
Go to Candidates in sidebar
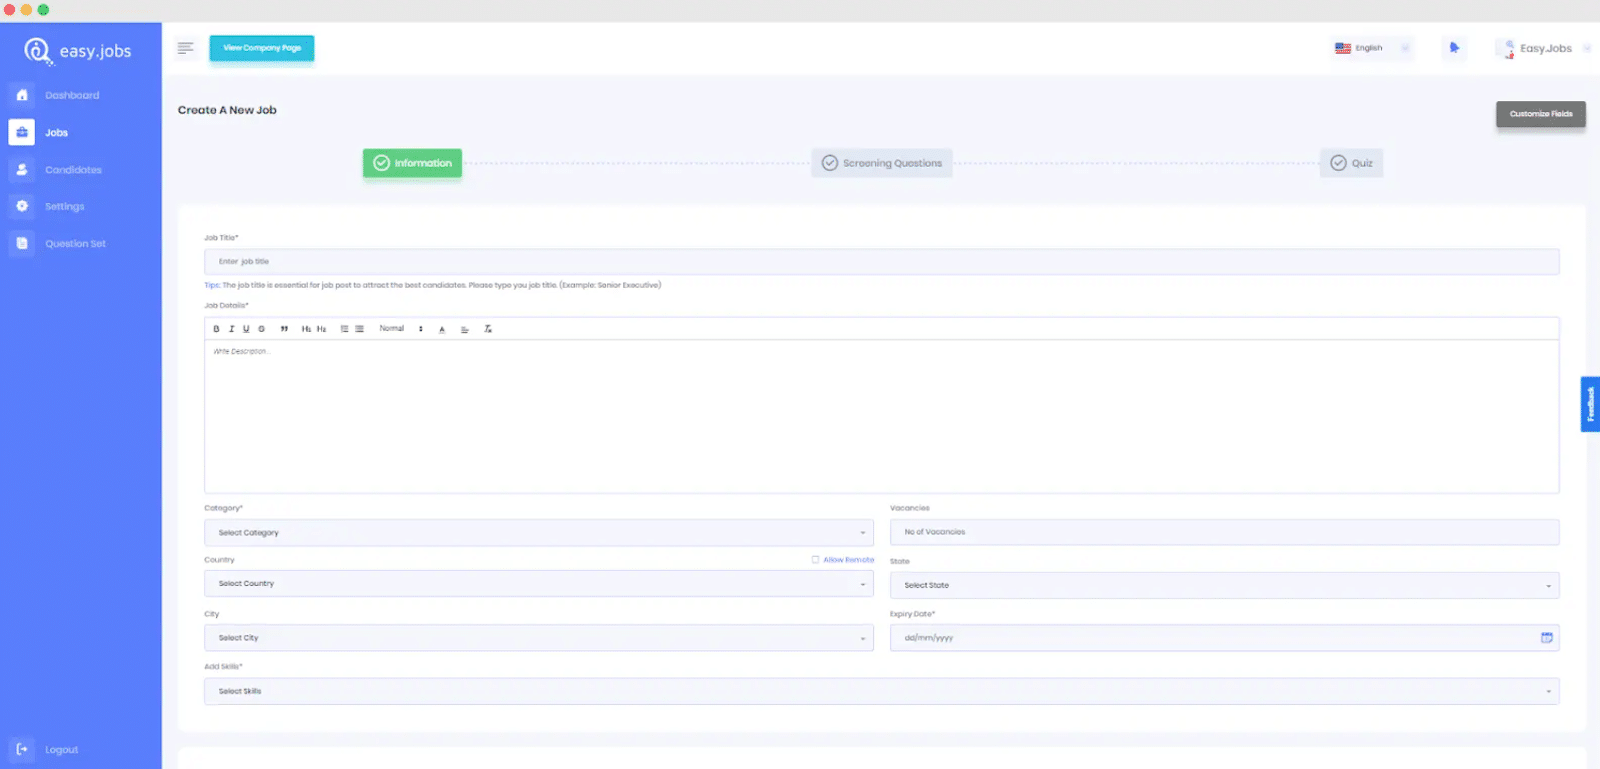pos(73,170)
